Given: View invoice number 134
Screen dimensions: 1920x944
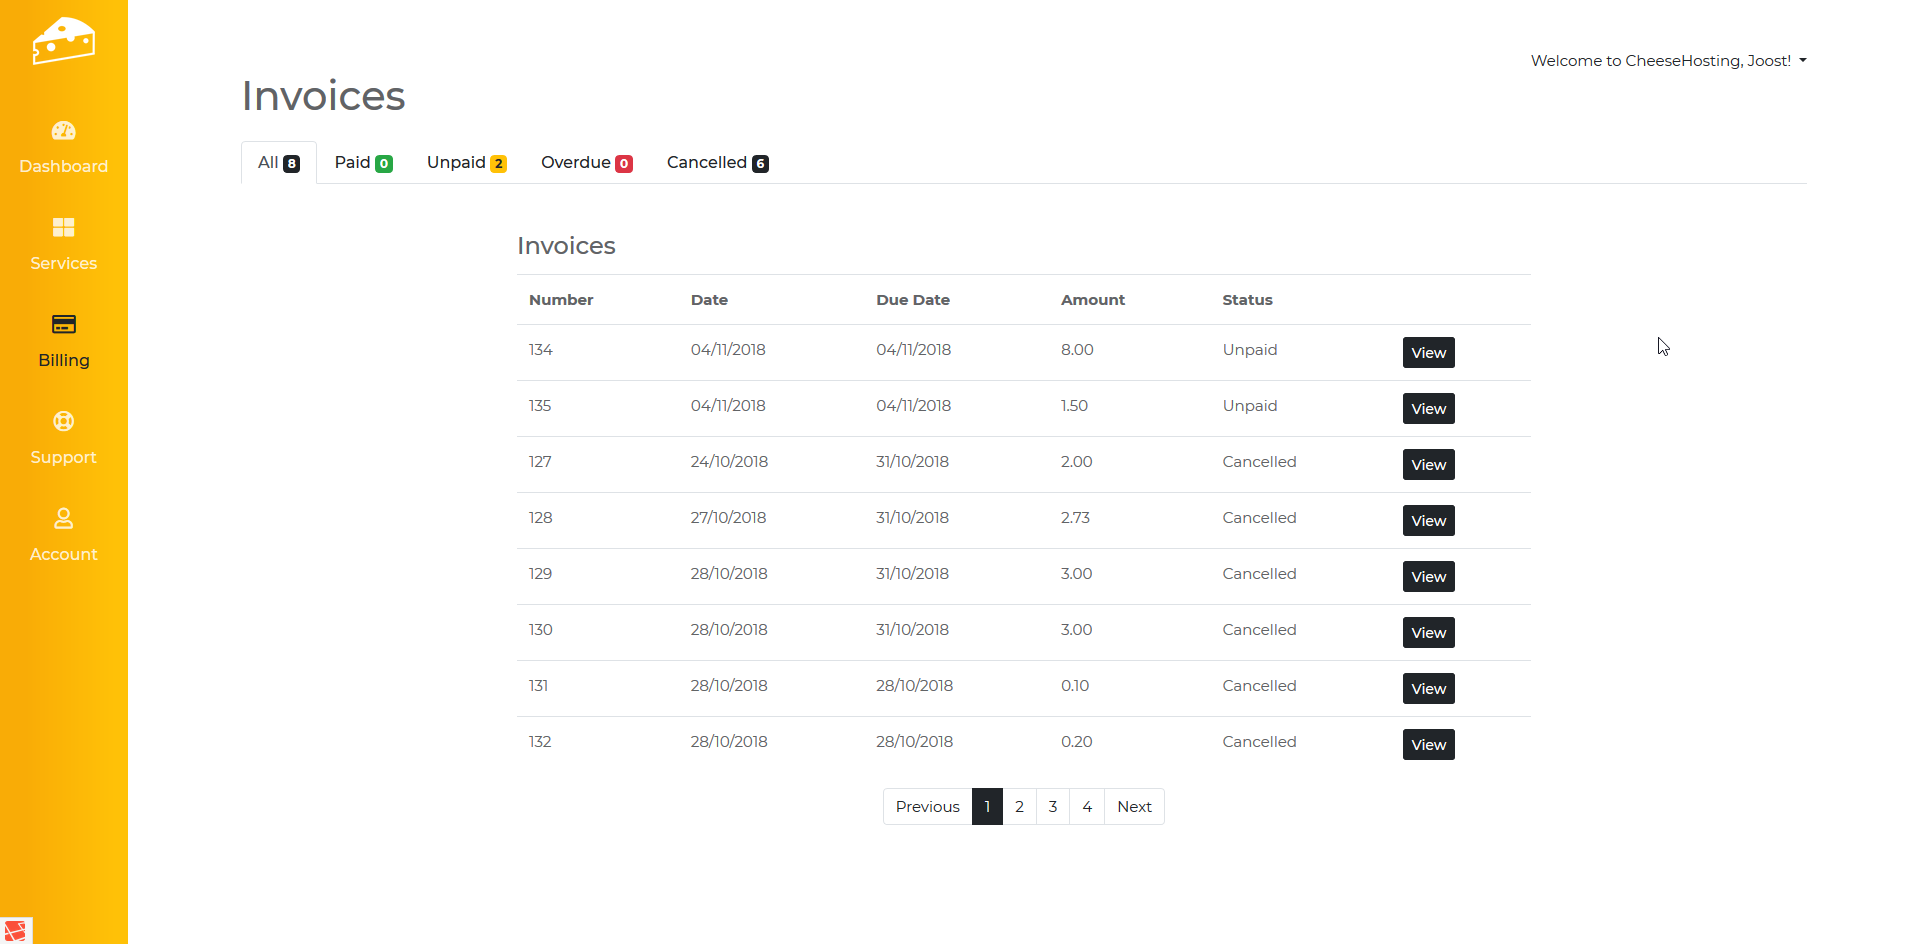Looking at the screenshot, I should (x=1428, y=353).
